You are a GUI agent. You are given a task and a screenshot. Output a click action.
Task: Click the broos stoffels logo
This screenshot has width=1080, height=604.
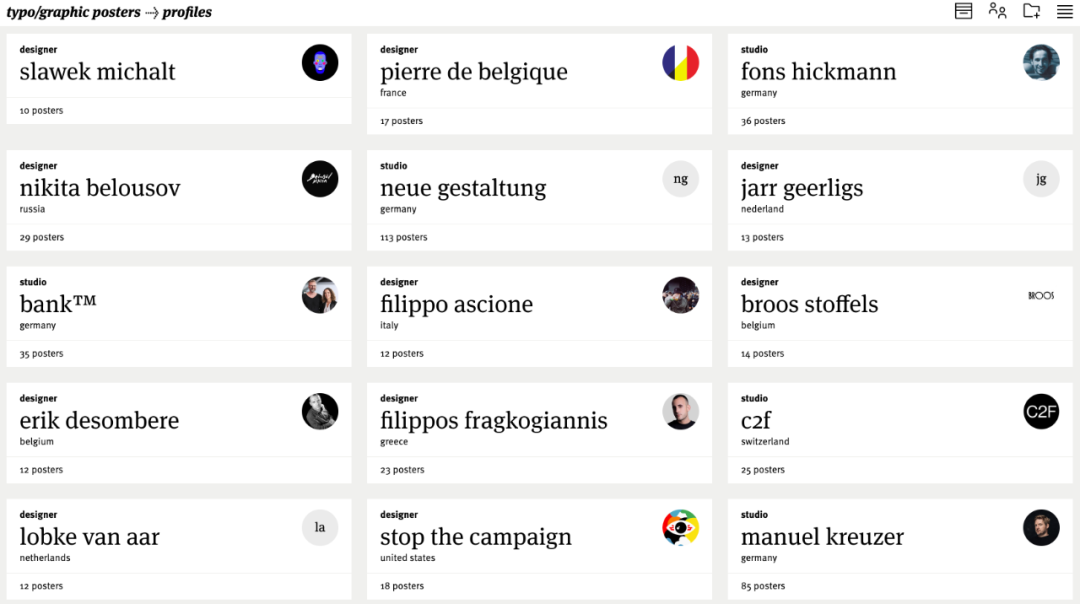pos(1041,295)
